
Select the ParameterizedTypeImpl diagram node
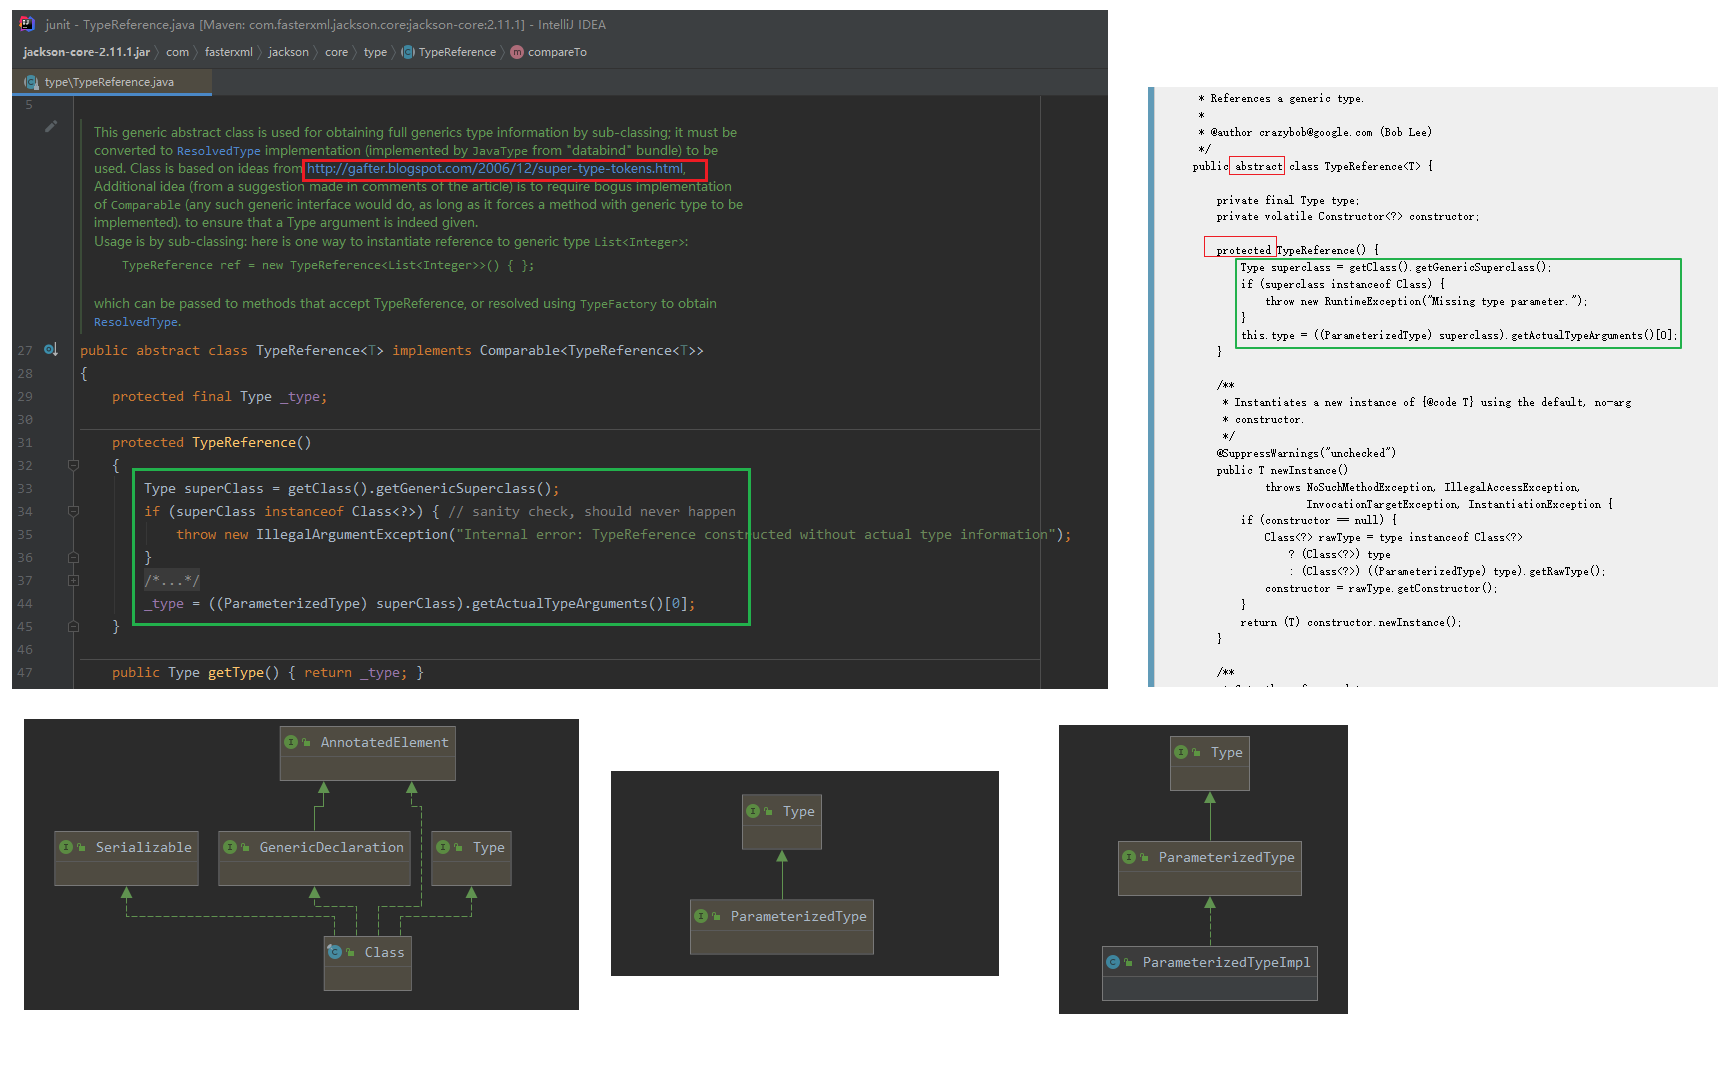(x=1210, y=973)
